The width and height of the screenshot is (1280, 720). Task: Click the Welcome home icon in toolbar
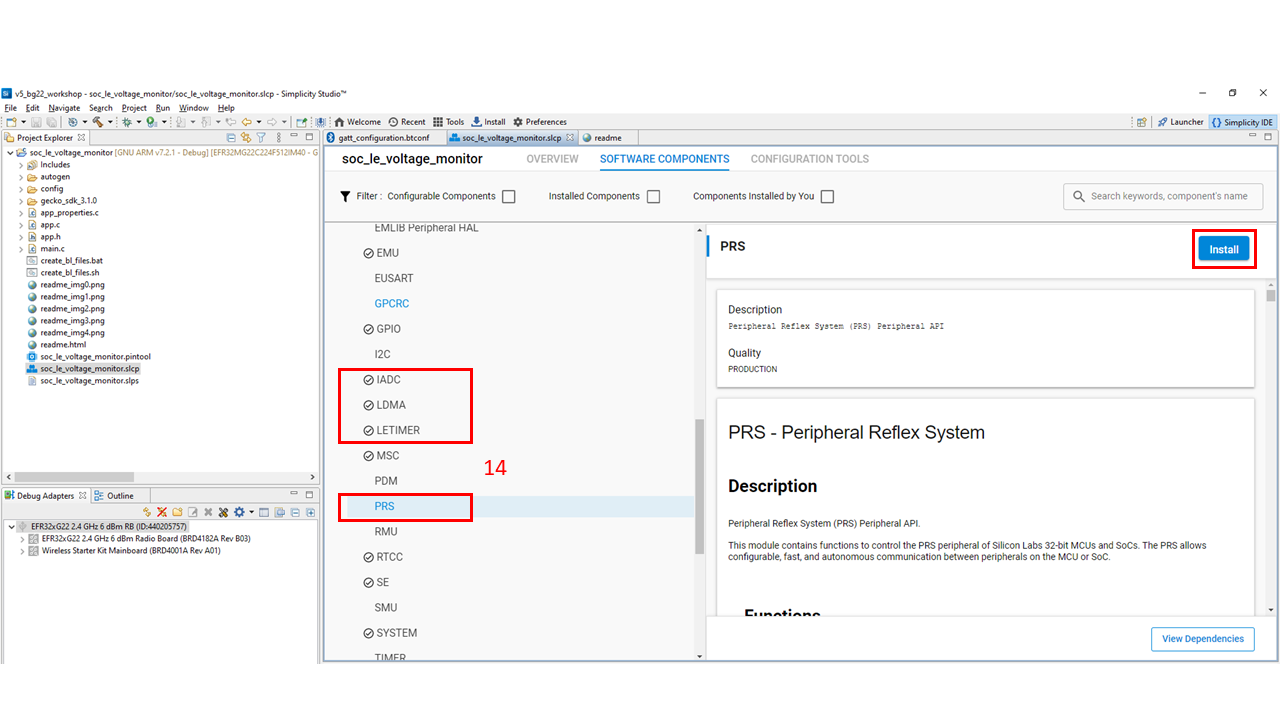click(x=339, y=122)
